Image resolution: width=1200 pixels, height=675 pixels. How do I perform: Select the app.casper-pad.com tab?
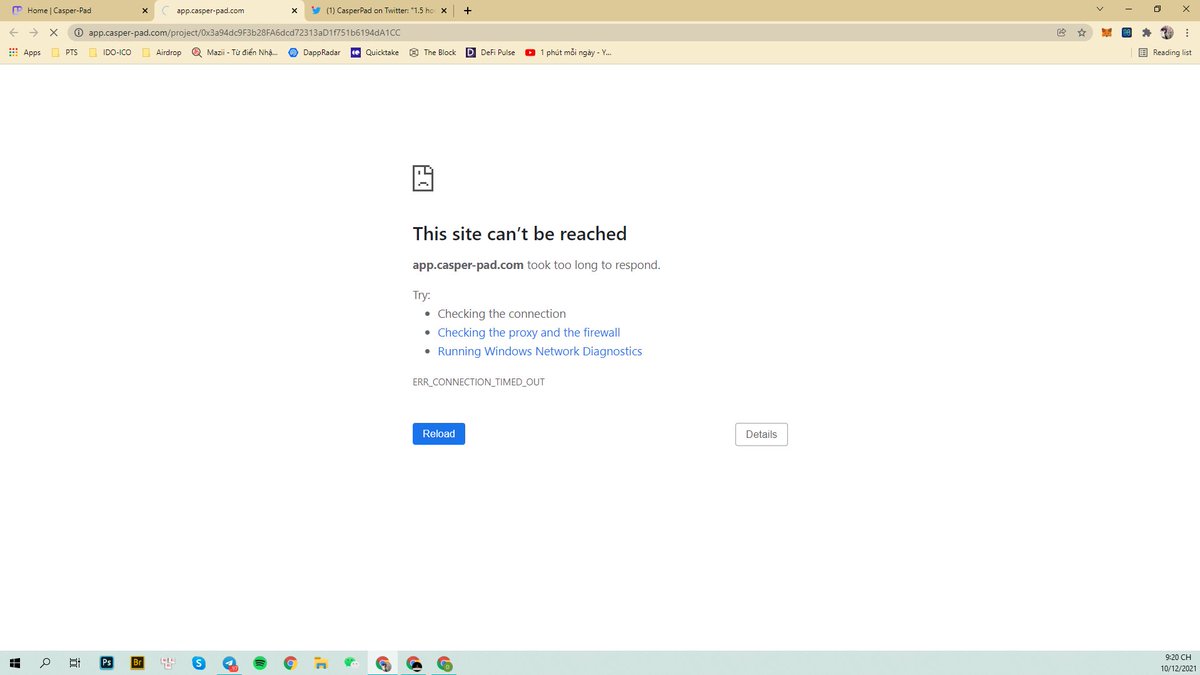point(229,10)
